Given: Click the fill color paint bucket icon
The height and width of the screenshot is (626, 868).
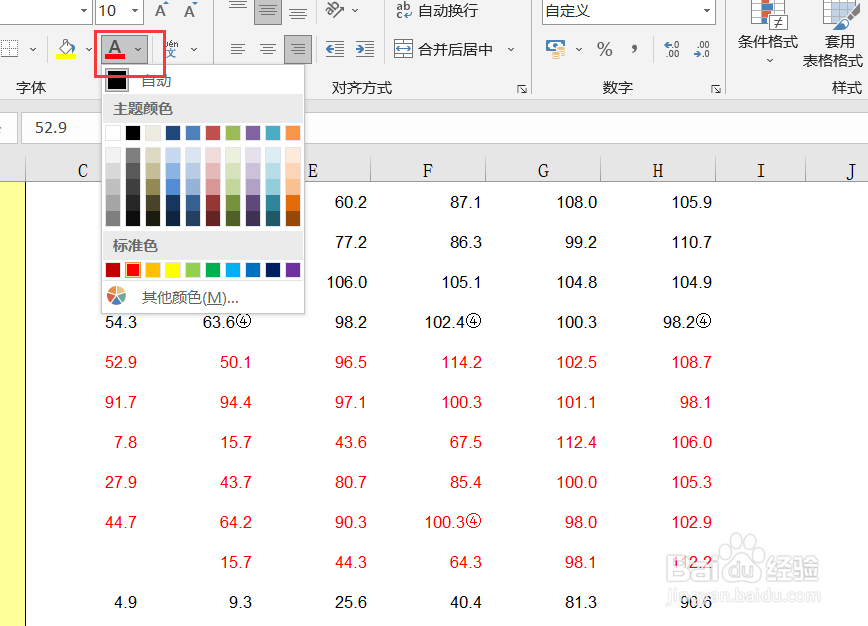Looking at the screenshot, I should click(66, 49).
